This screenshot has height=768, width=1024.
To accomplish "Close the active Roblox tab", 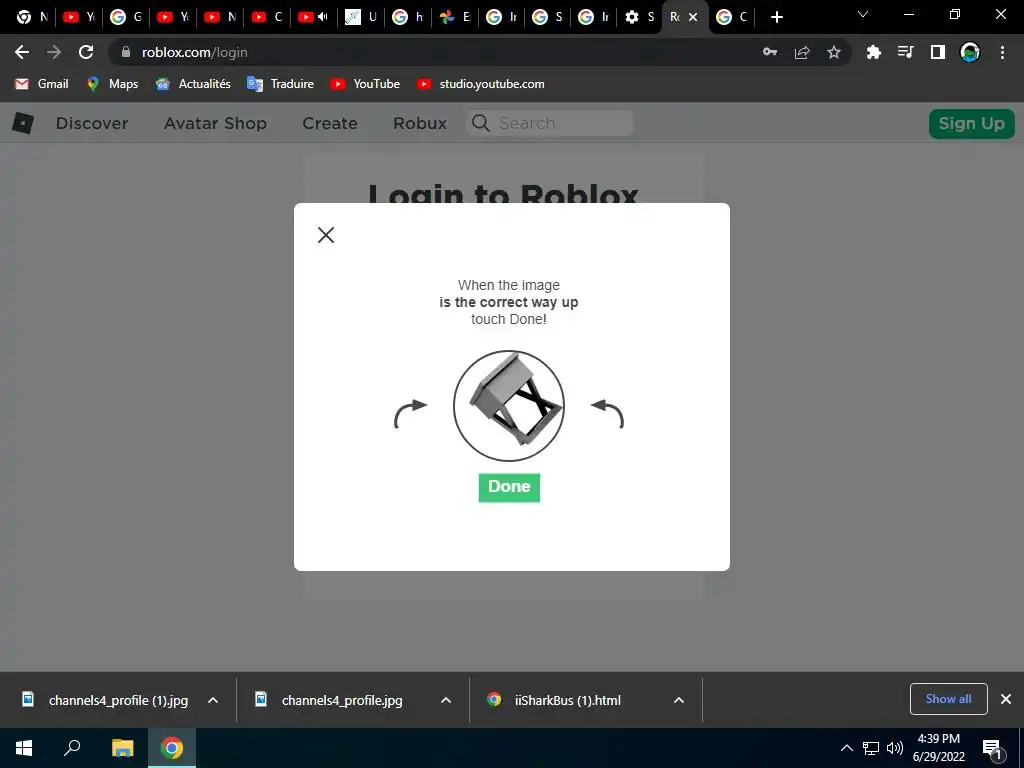I will (x=694, y=17).
